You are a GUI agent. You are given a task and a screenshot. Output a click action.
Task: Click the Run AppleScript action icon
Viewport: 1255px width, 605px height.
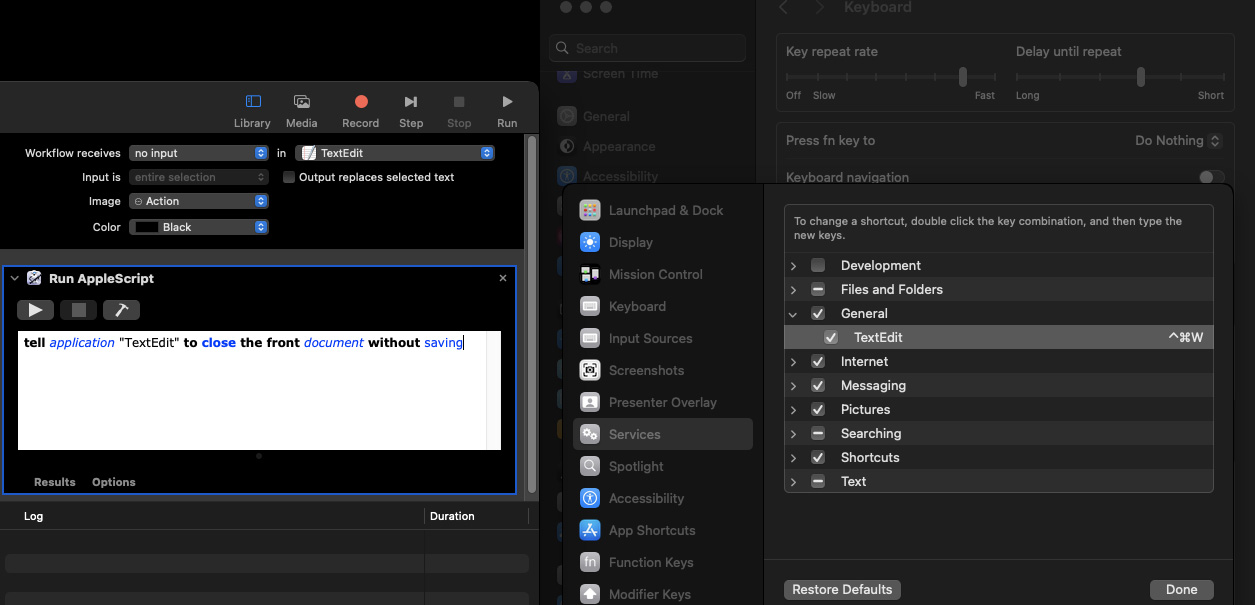point(34,278)
